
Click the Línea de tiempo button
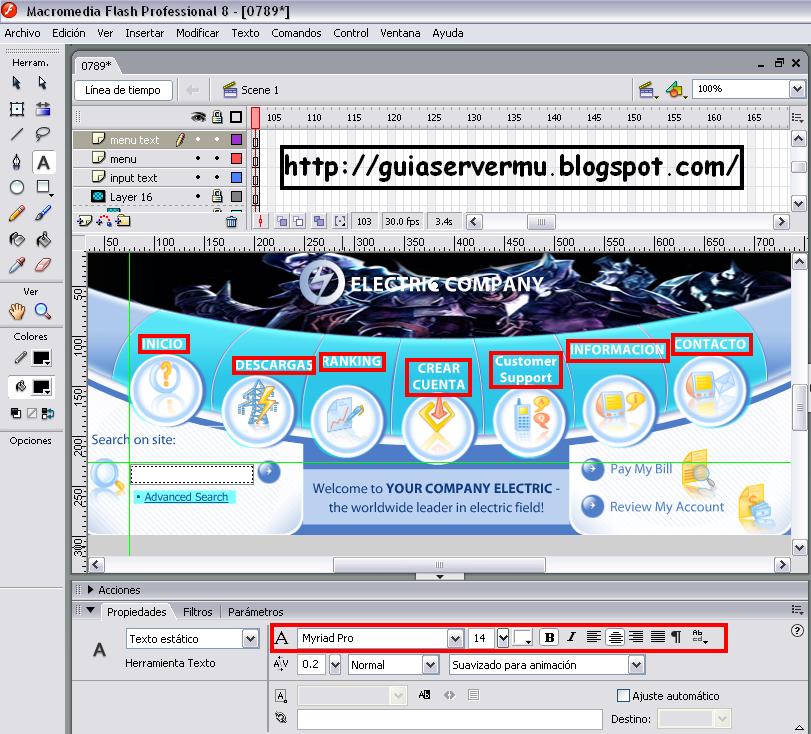[123, 90]
